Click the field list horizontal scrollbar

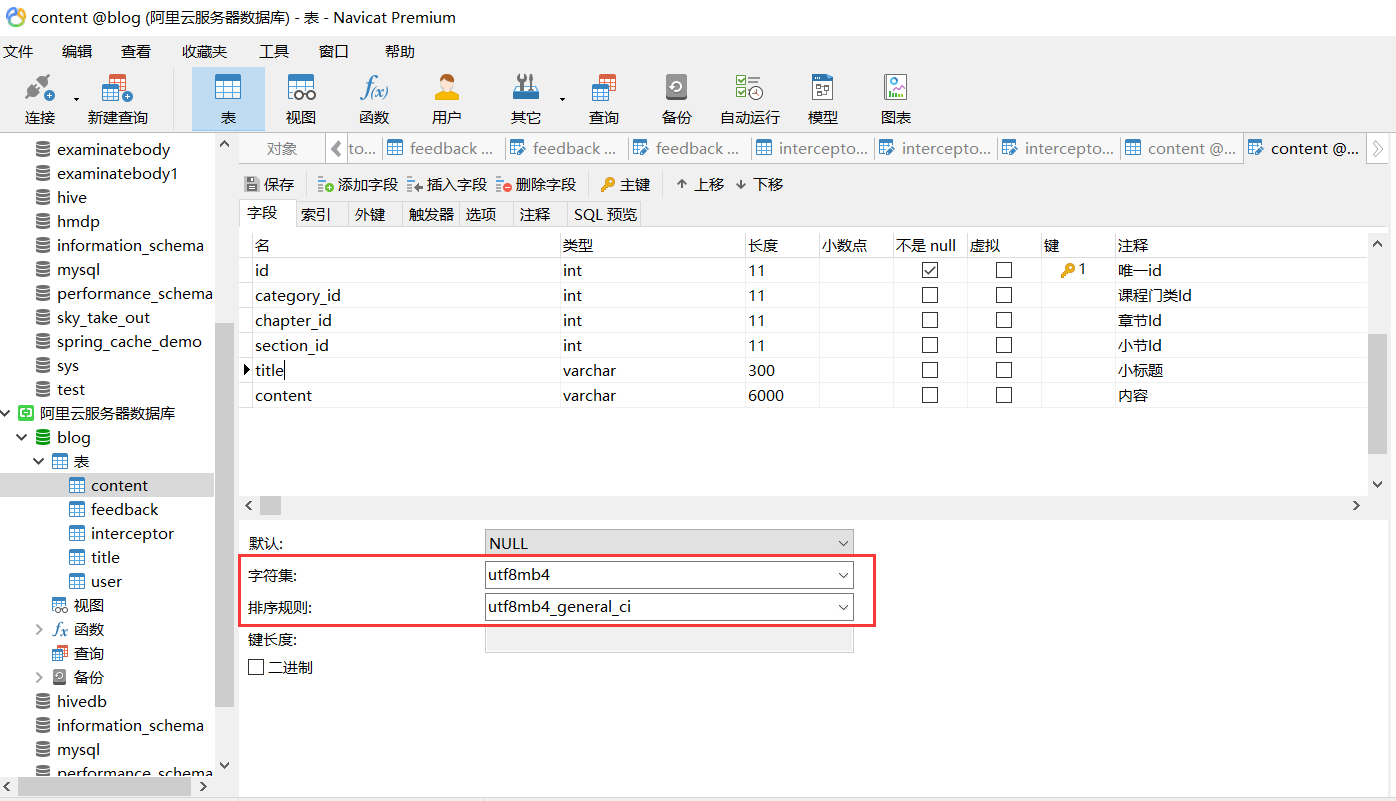point(800,506)
